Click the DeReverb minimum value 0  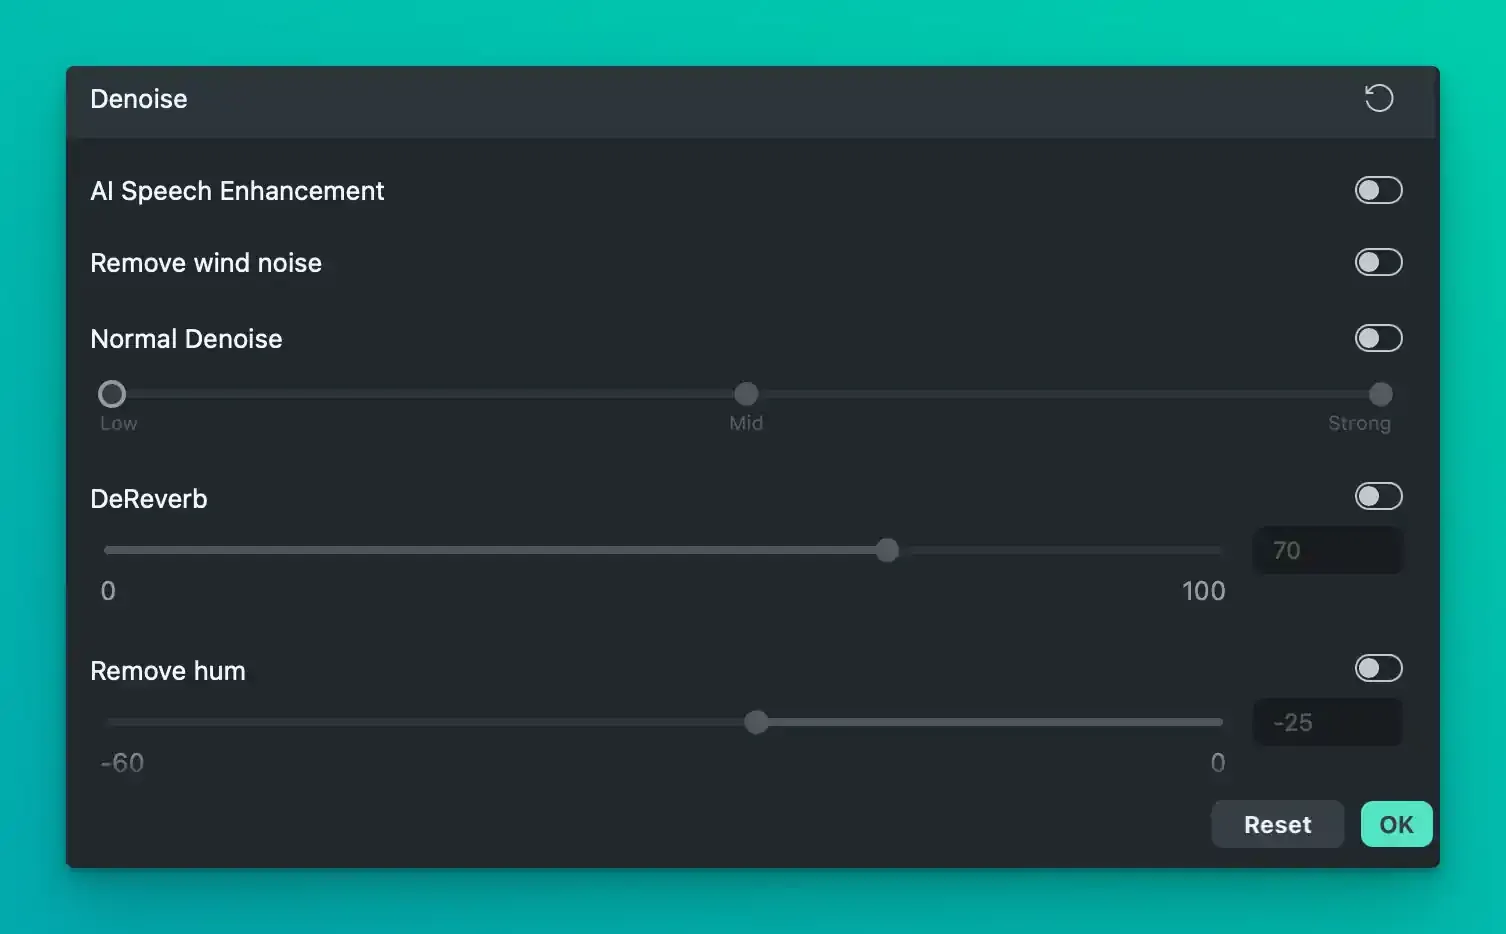click(x=108, y=591)
